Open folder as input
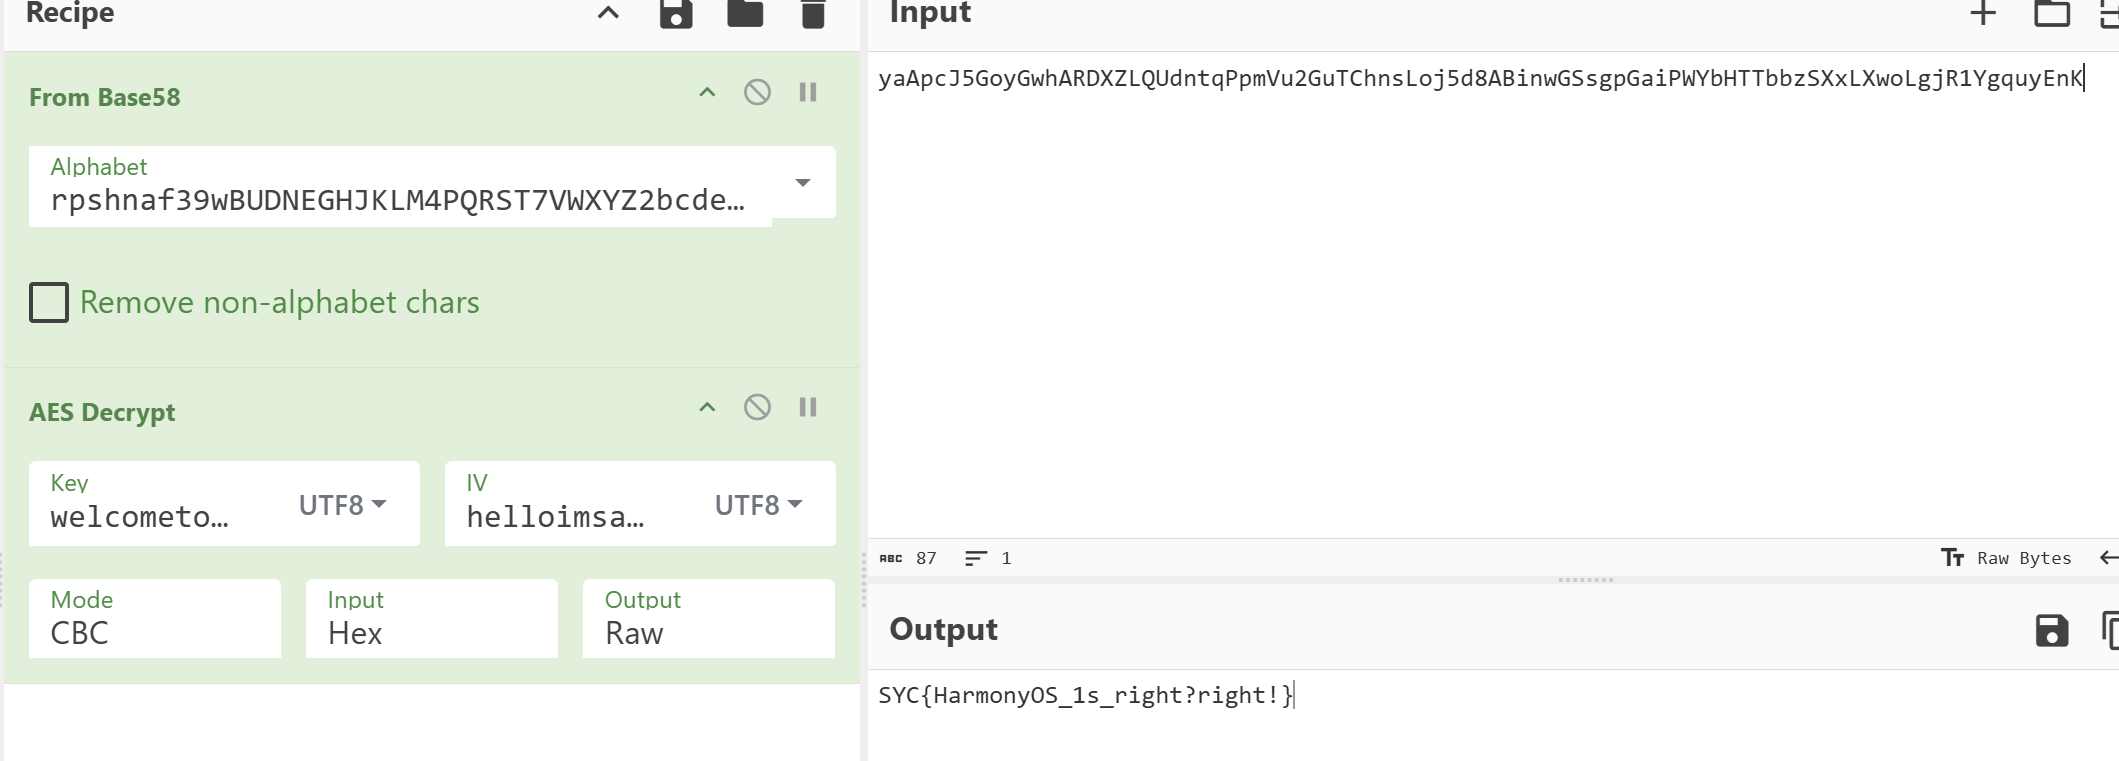2119x761 pixels. point(2052,13)
